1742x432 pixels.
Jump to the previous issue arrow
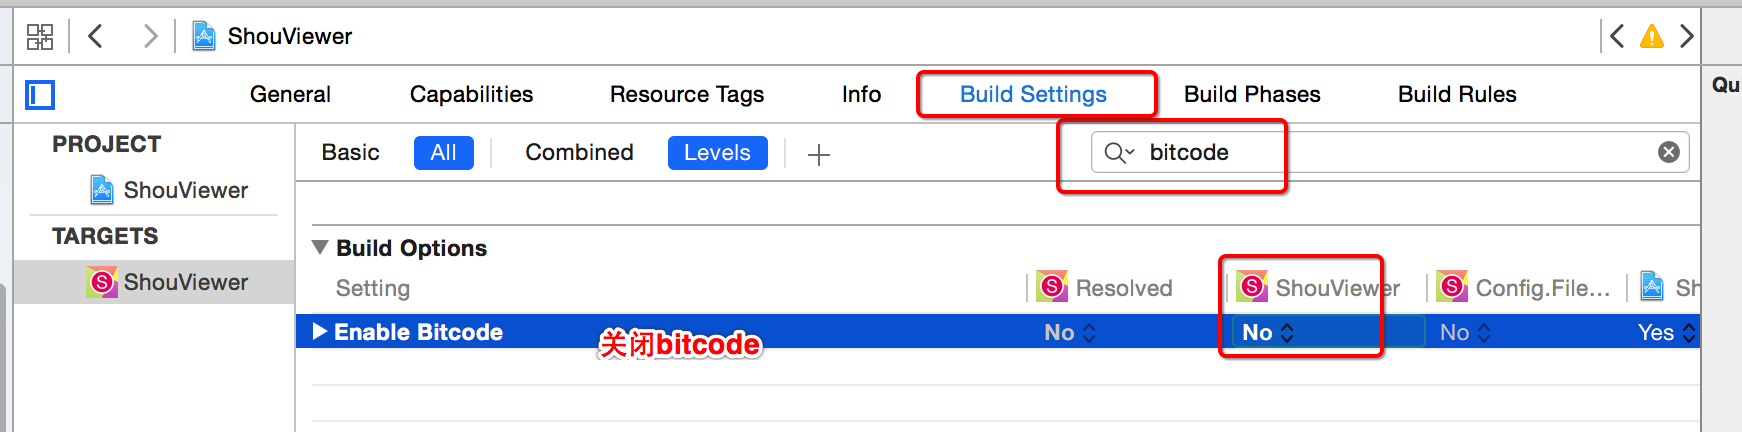click(1617, 37)
